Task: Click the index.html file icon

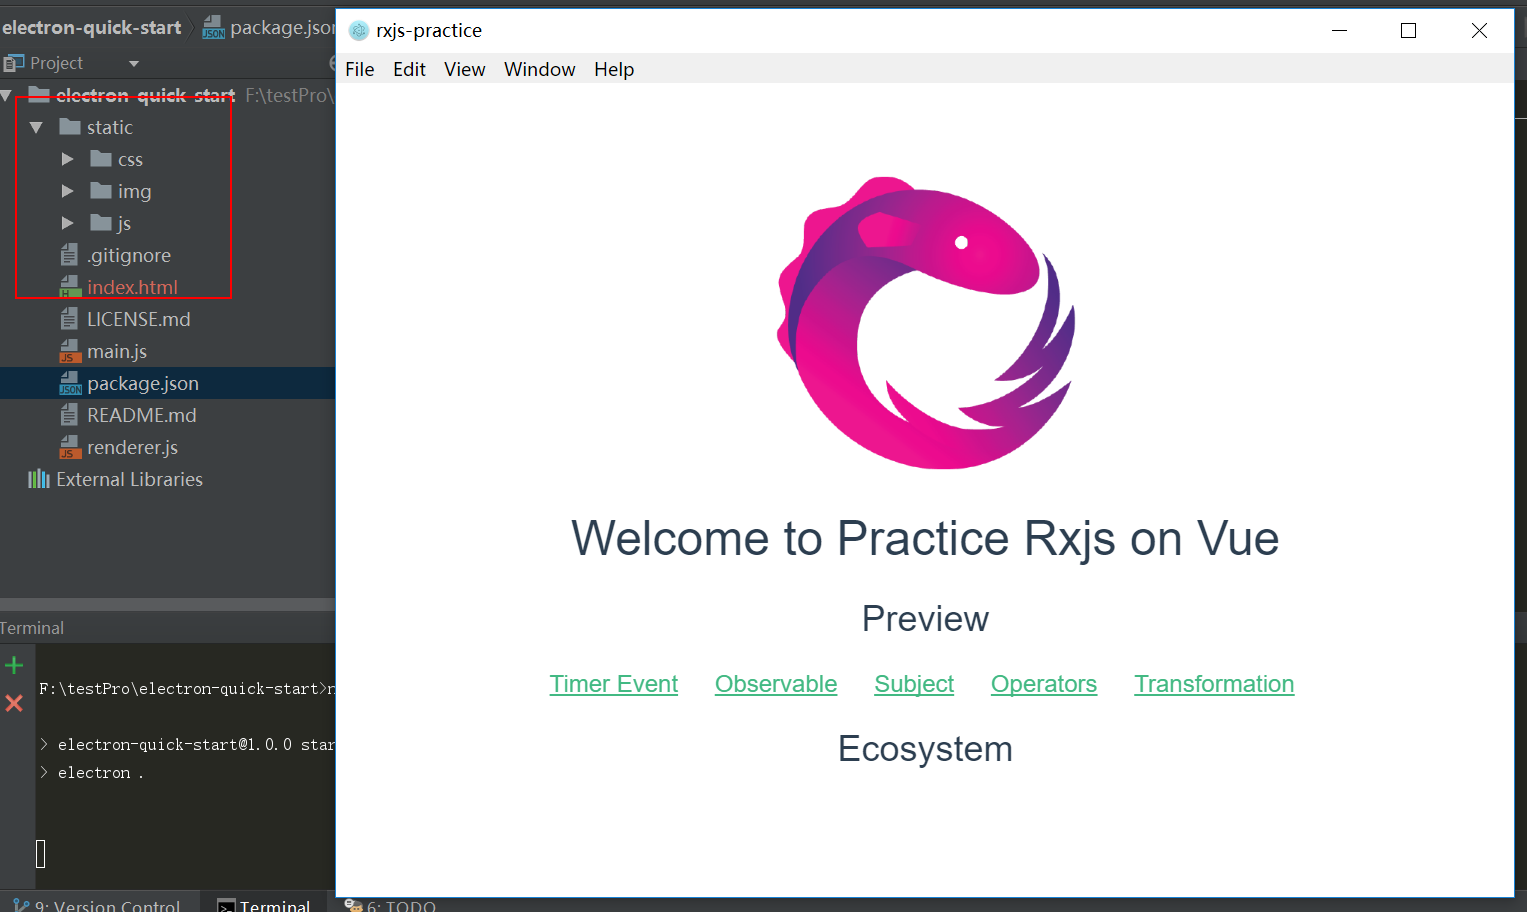Action: (70, 287)
